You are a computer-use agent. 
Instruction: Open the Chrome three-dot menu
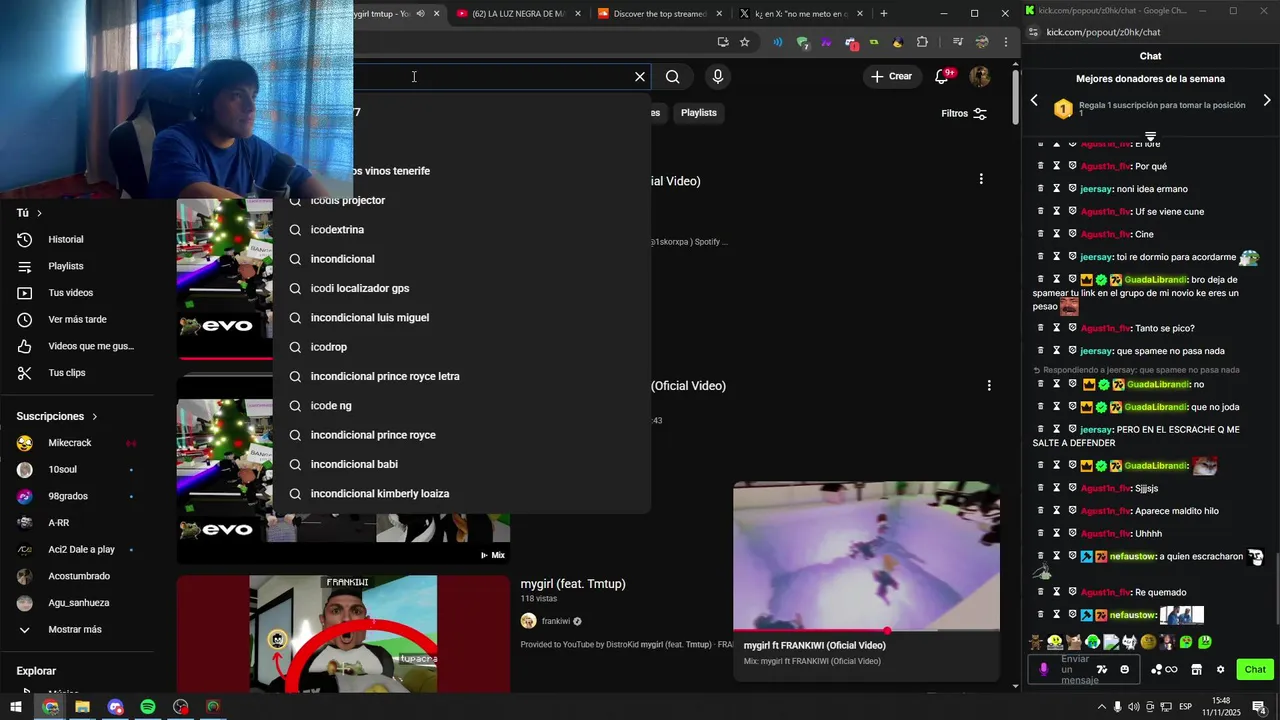(1005, 42)
